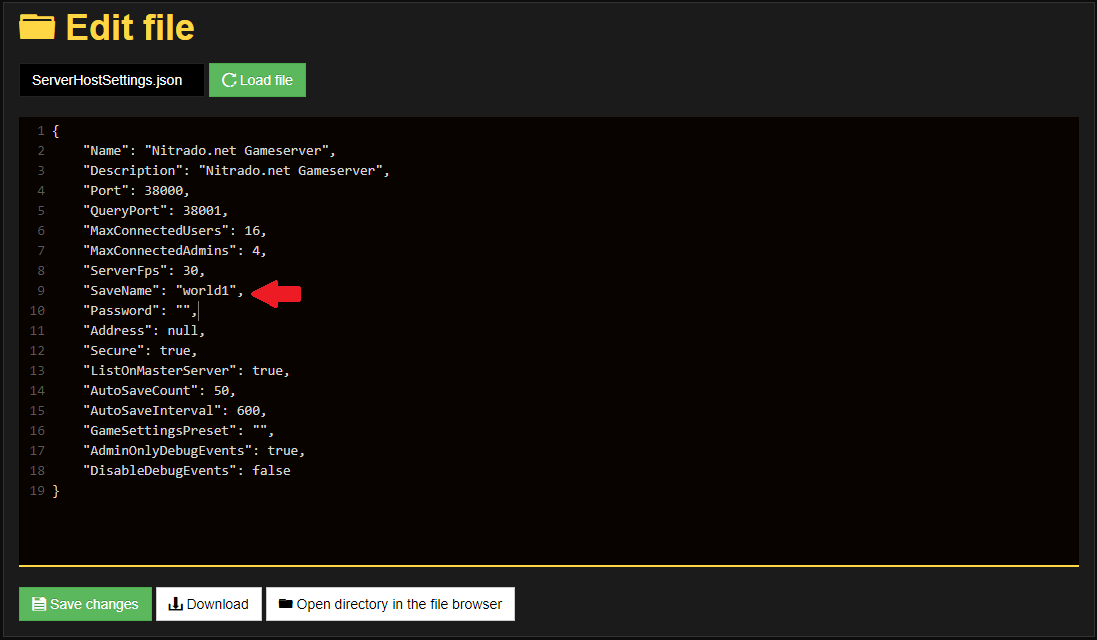Click the floppy disk icon on Save changes
Screen dimensions: 1097x640
click(x=39, y=604)
